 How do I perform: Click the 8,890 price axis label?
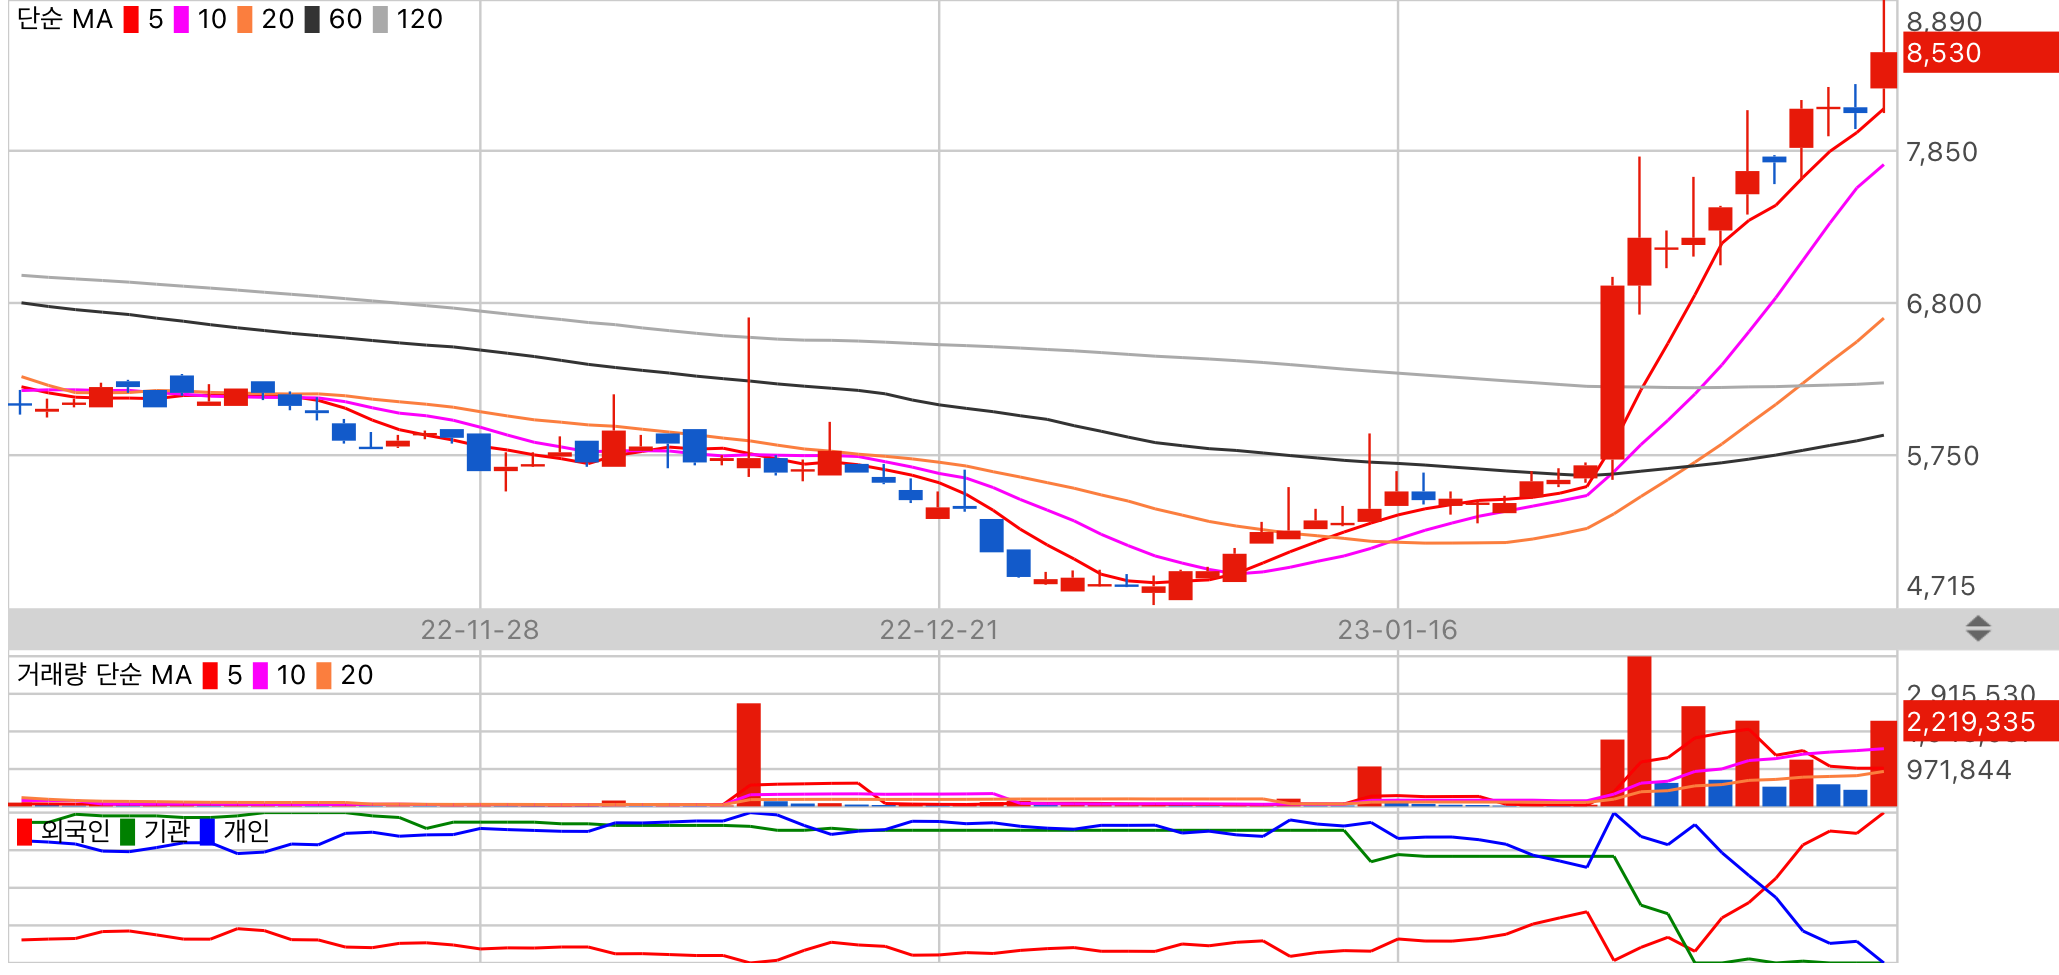(x=1944, y=22)
